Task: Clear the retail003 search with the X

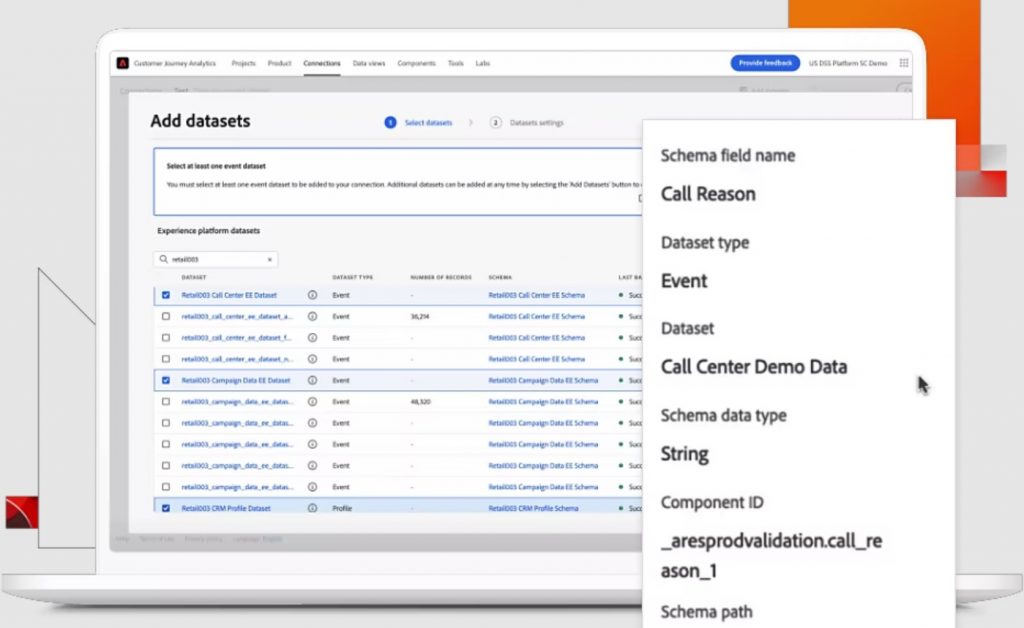Action: pyautogui.click(x=270, y=260)
